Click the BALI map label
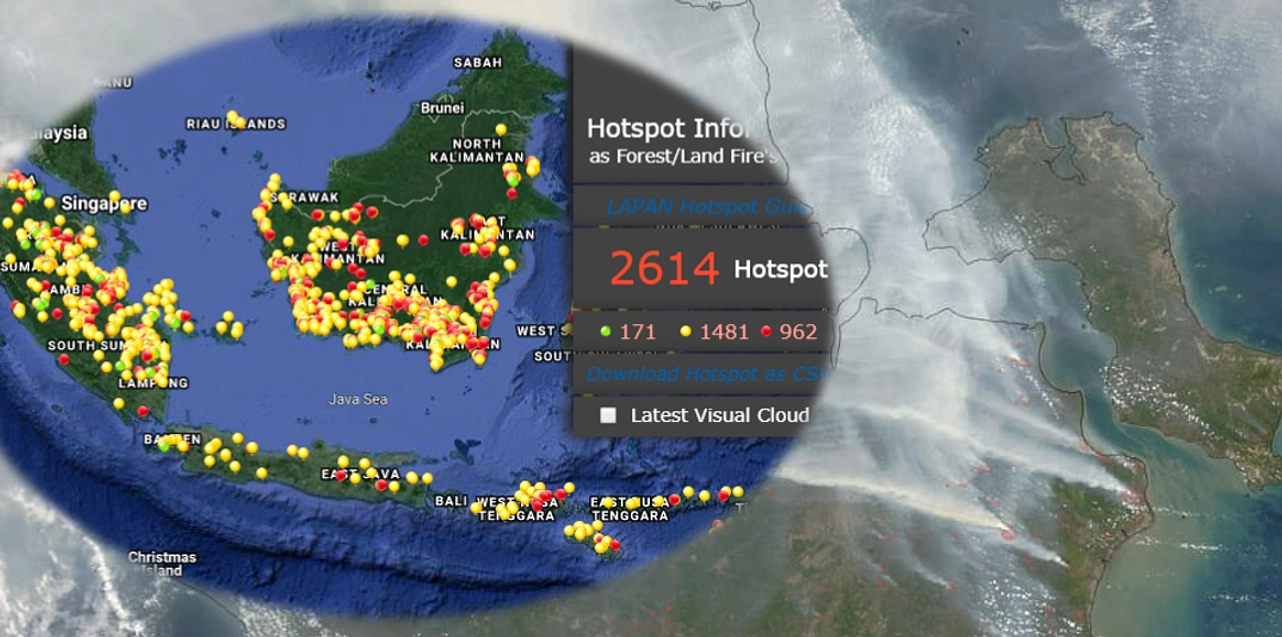1282x637 pixels. pos(450,500)
